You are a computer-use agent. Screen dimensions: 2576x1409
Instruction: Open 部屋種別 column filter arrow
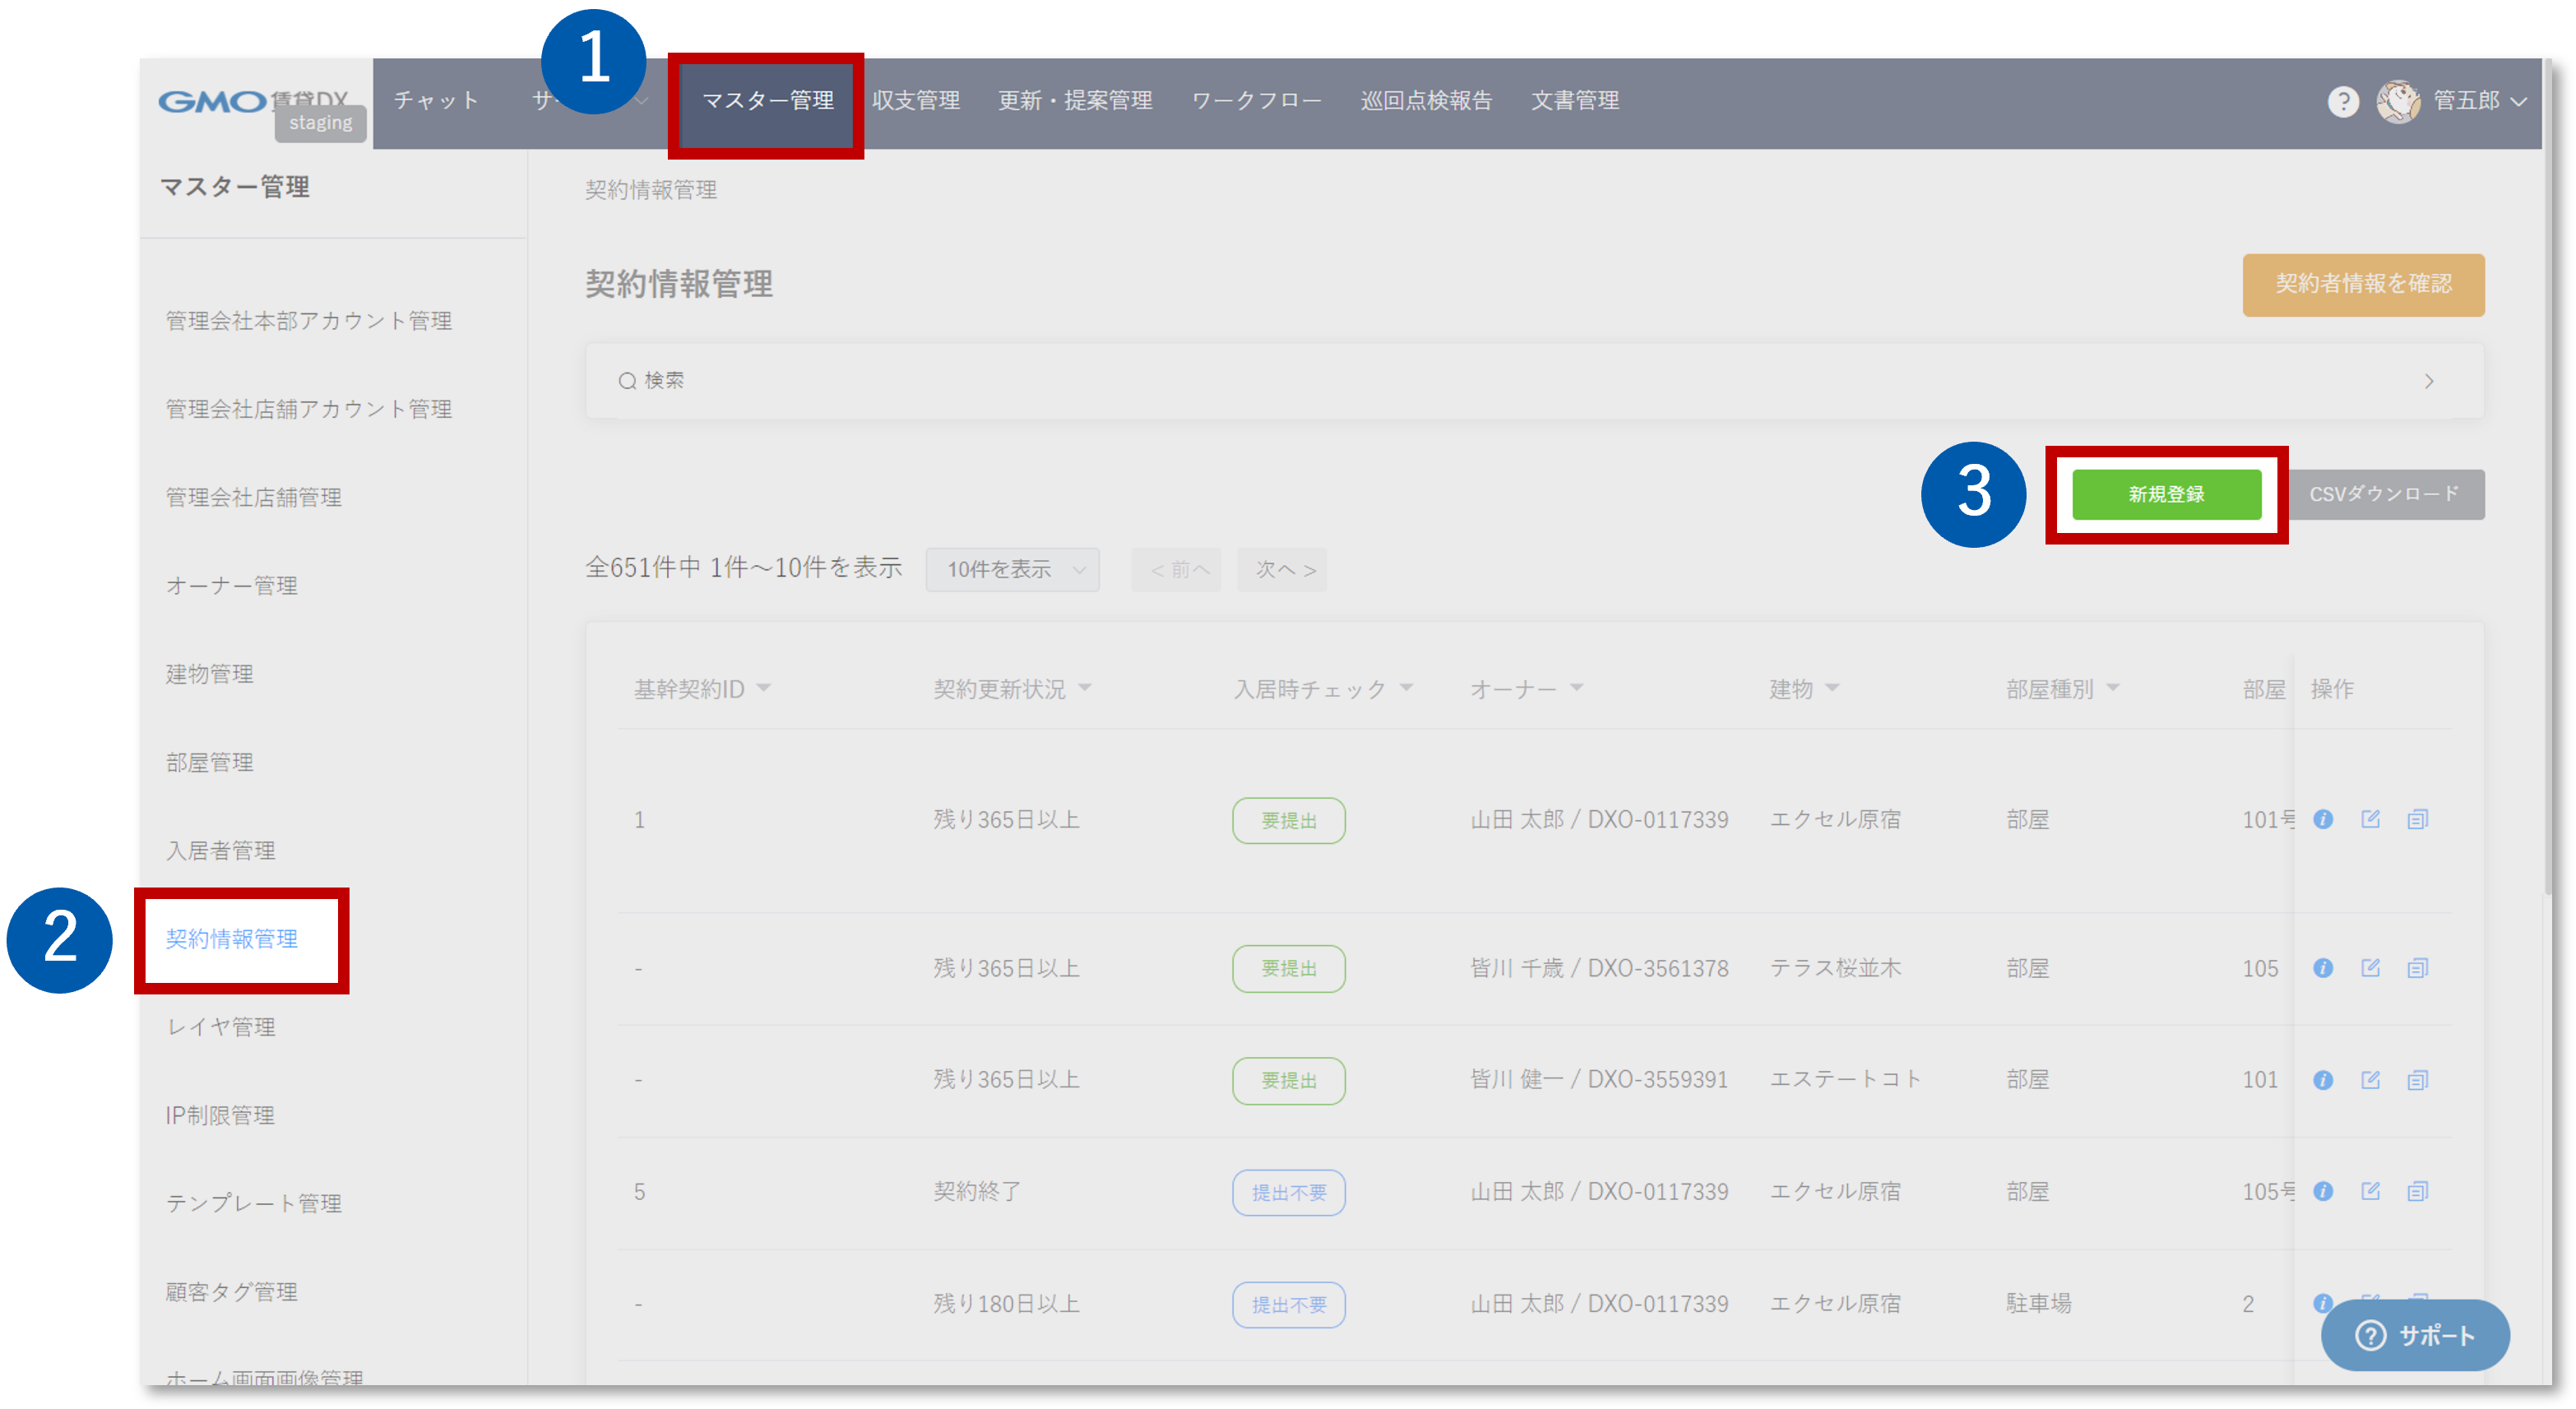pyautogui.click(x=2112, y=688)
